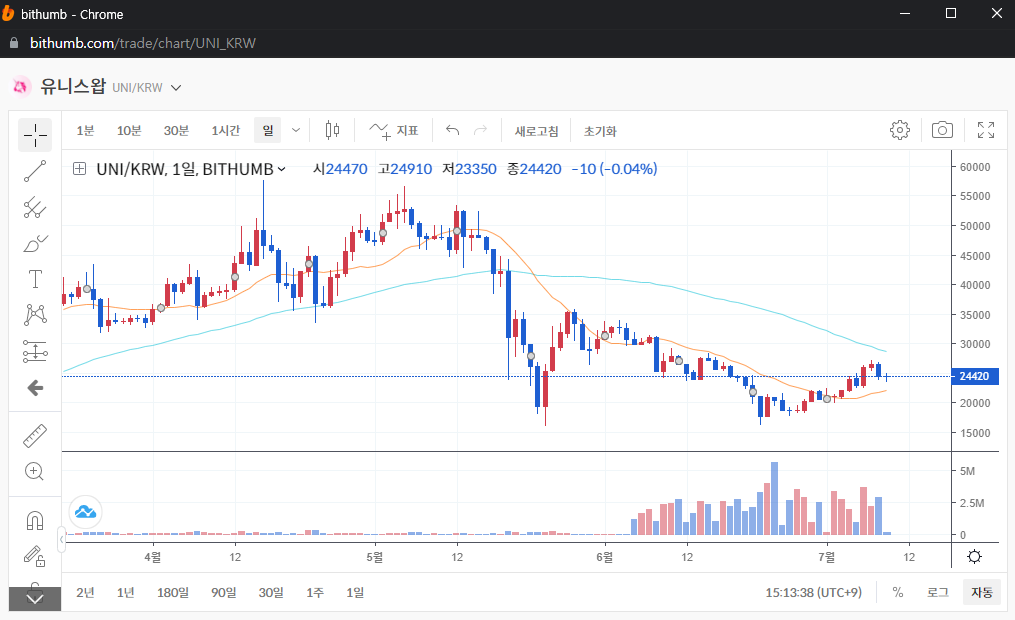1015x620 pixels.
Task: Click the left arrow back icon
Action: [35, 388]
